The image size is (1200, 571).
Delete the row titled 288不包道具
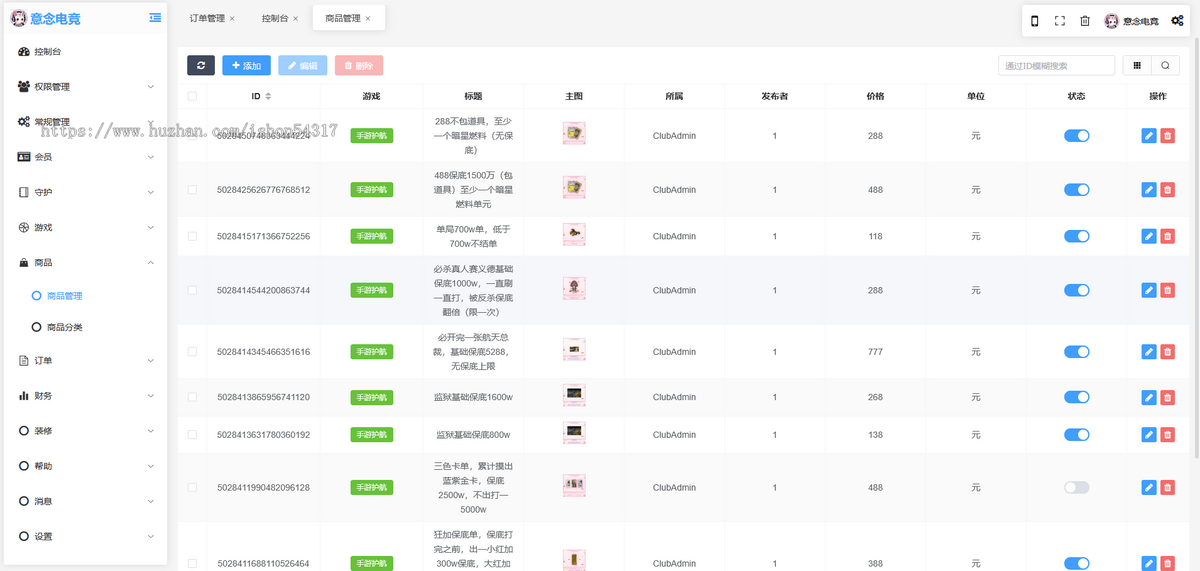coord(1168,135)
